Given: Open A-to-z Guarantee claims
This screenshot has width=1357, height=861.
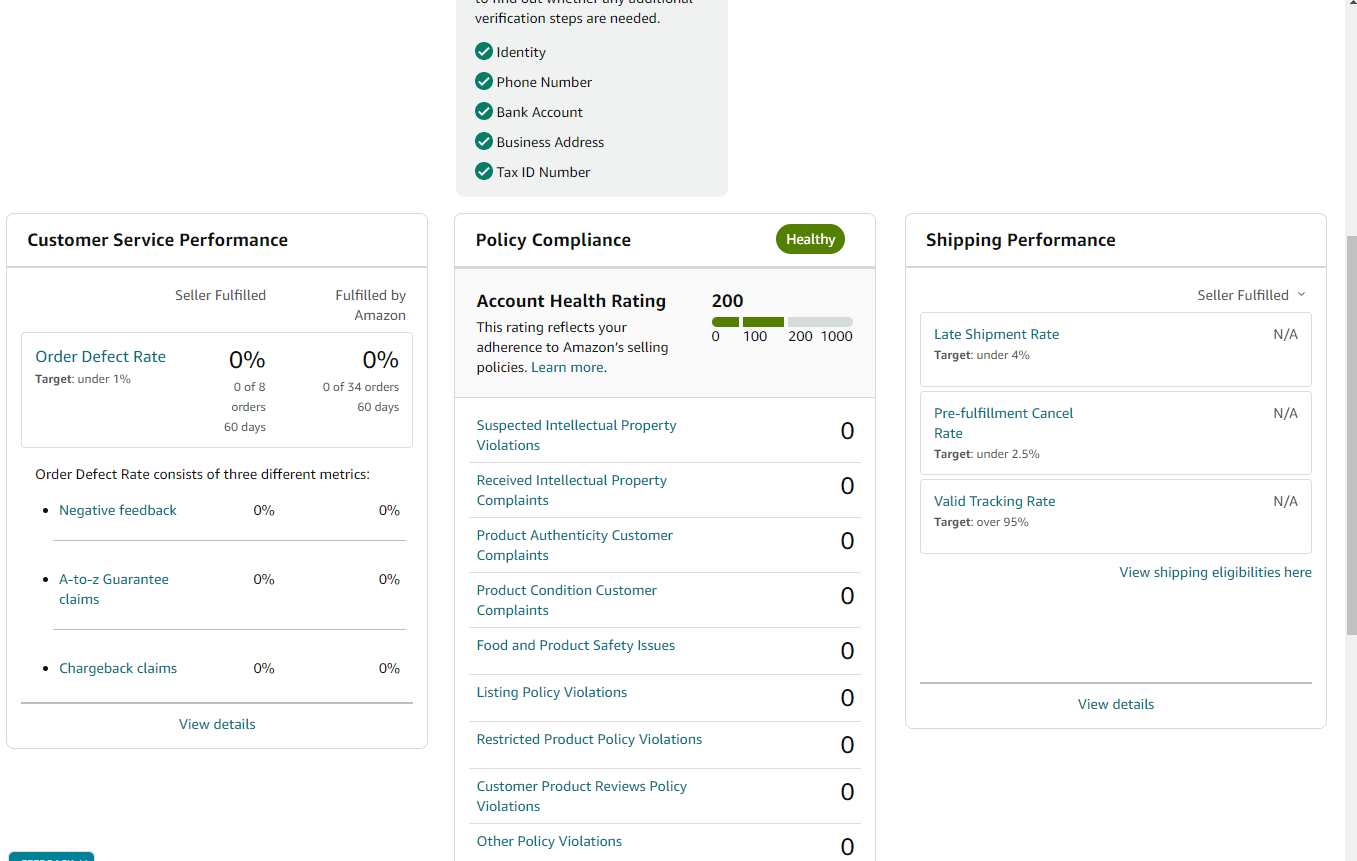Looking at the screenshot, I should [114, 589].
